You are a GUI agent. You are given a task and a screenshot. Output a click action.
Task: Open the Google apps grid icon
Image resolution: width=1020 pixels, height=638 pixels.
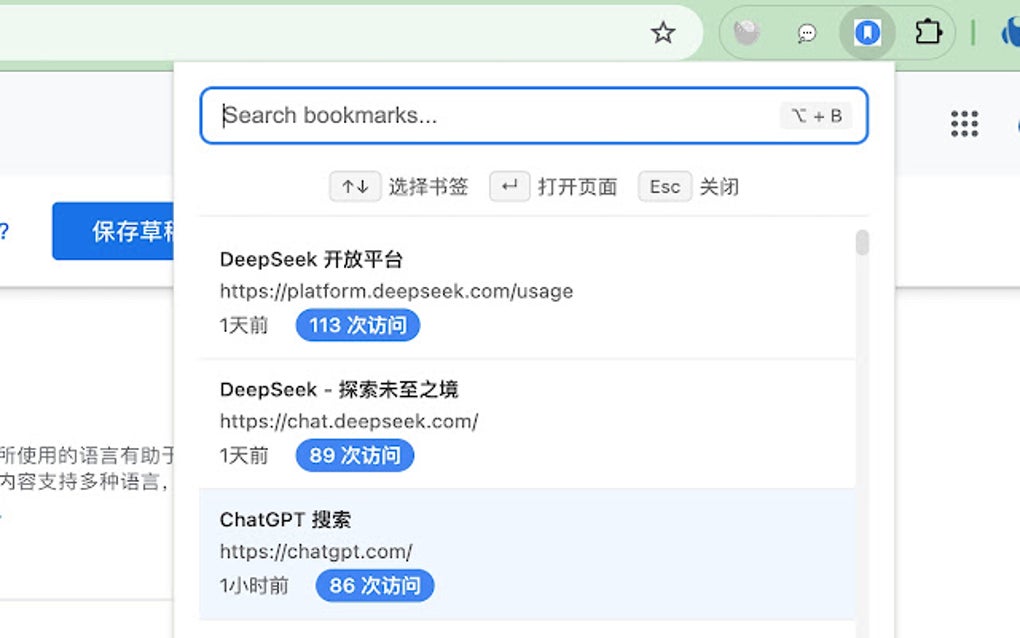[964, 124]
